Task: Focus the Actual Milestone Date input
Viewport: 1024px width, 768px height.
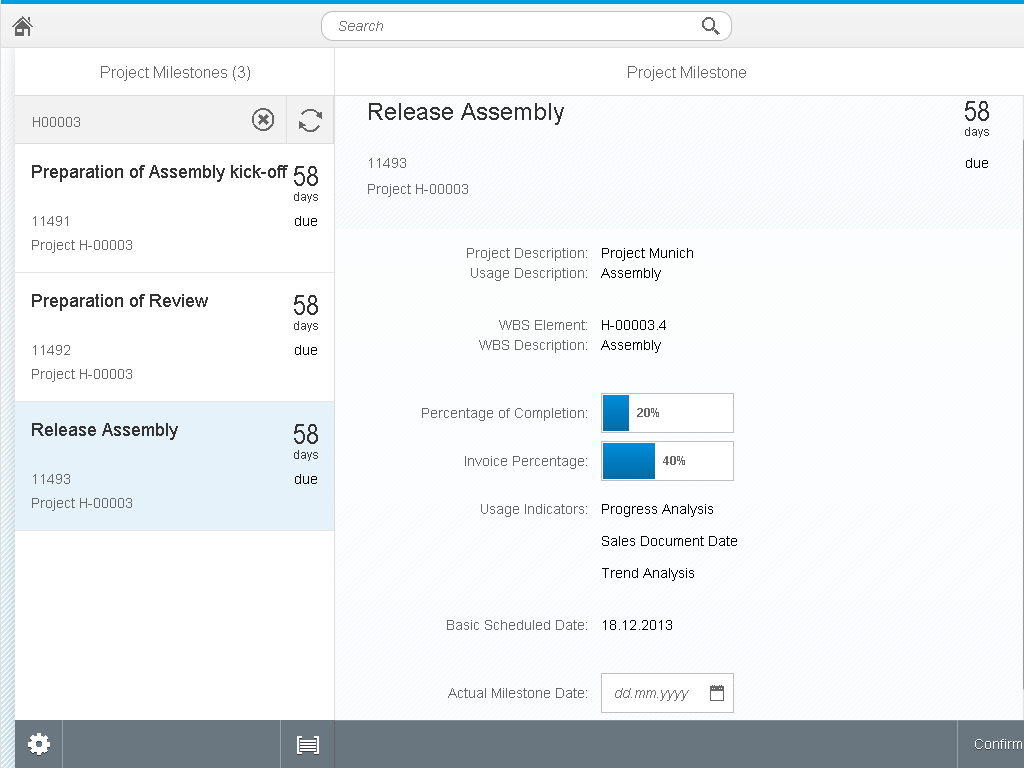Action: point(653,693)
